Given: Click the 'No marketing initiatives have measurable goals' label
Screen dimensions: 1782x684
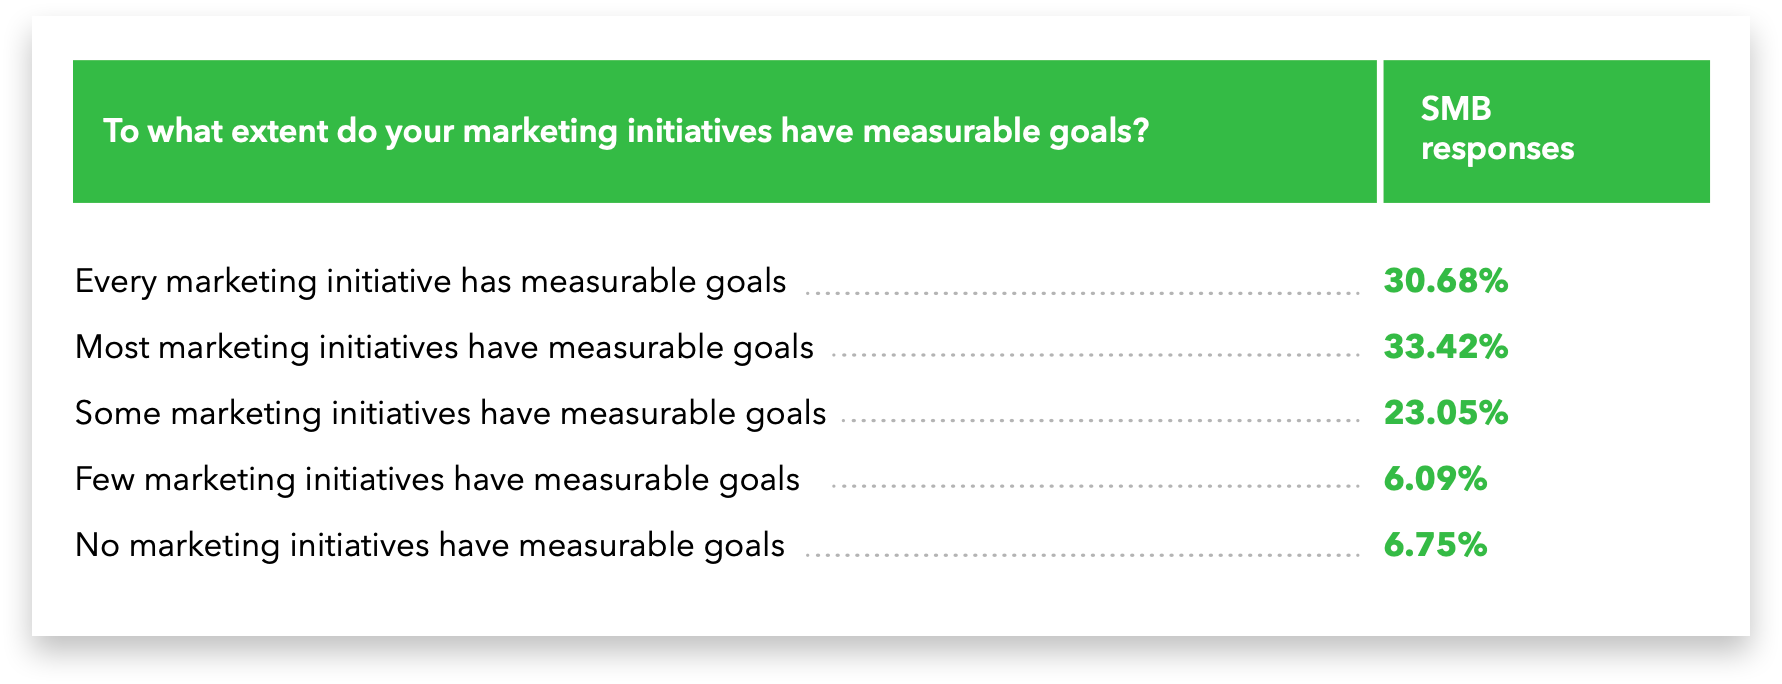Looking at the screenshot, I should [429, 546].
